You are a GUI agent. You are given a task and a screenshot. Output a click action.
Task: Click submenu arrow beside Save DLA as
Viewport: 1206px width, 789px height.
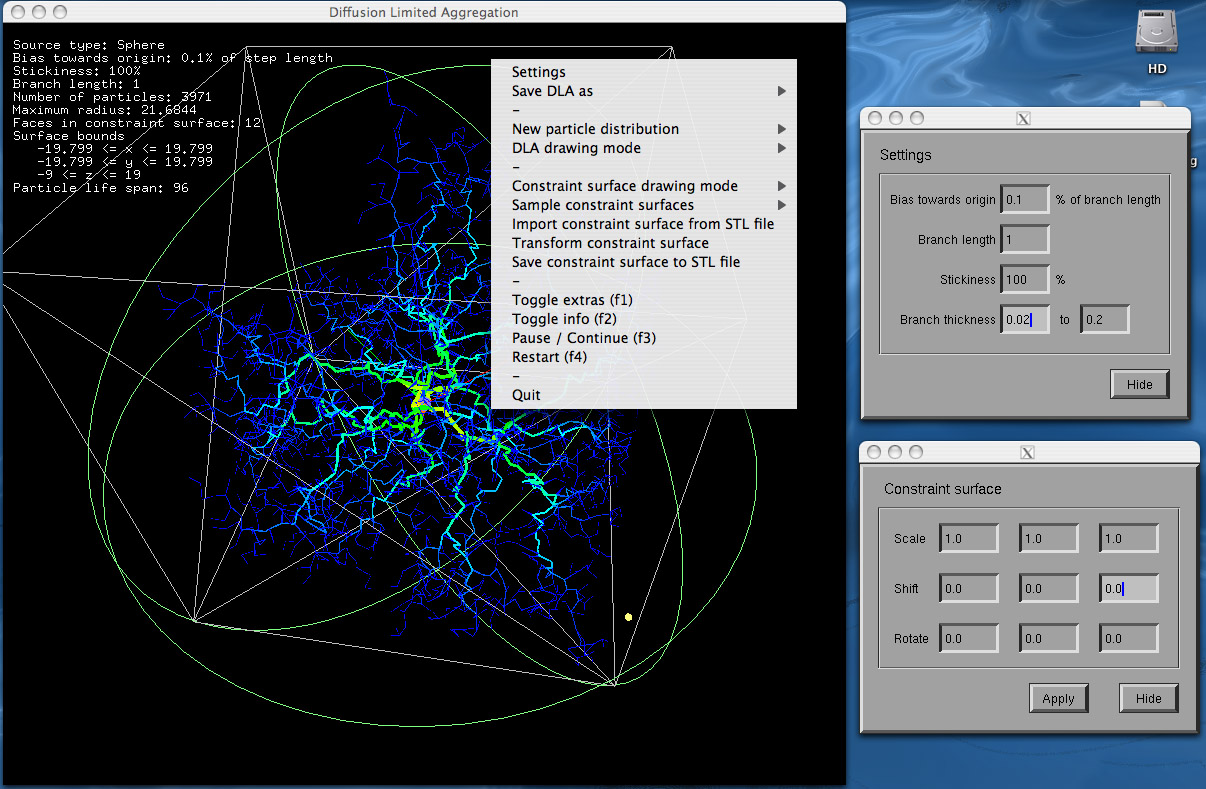[x=782, y=91]
